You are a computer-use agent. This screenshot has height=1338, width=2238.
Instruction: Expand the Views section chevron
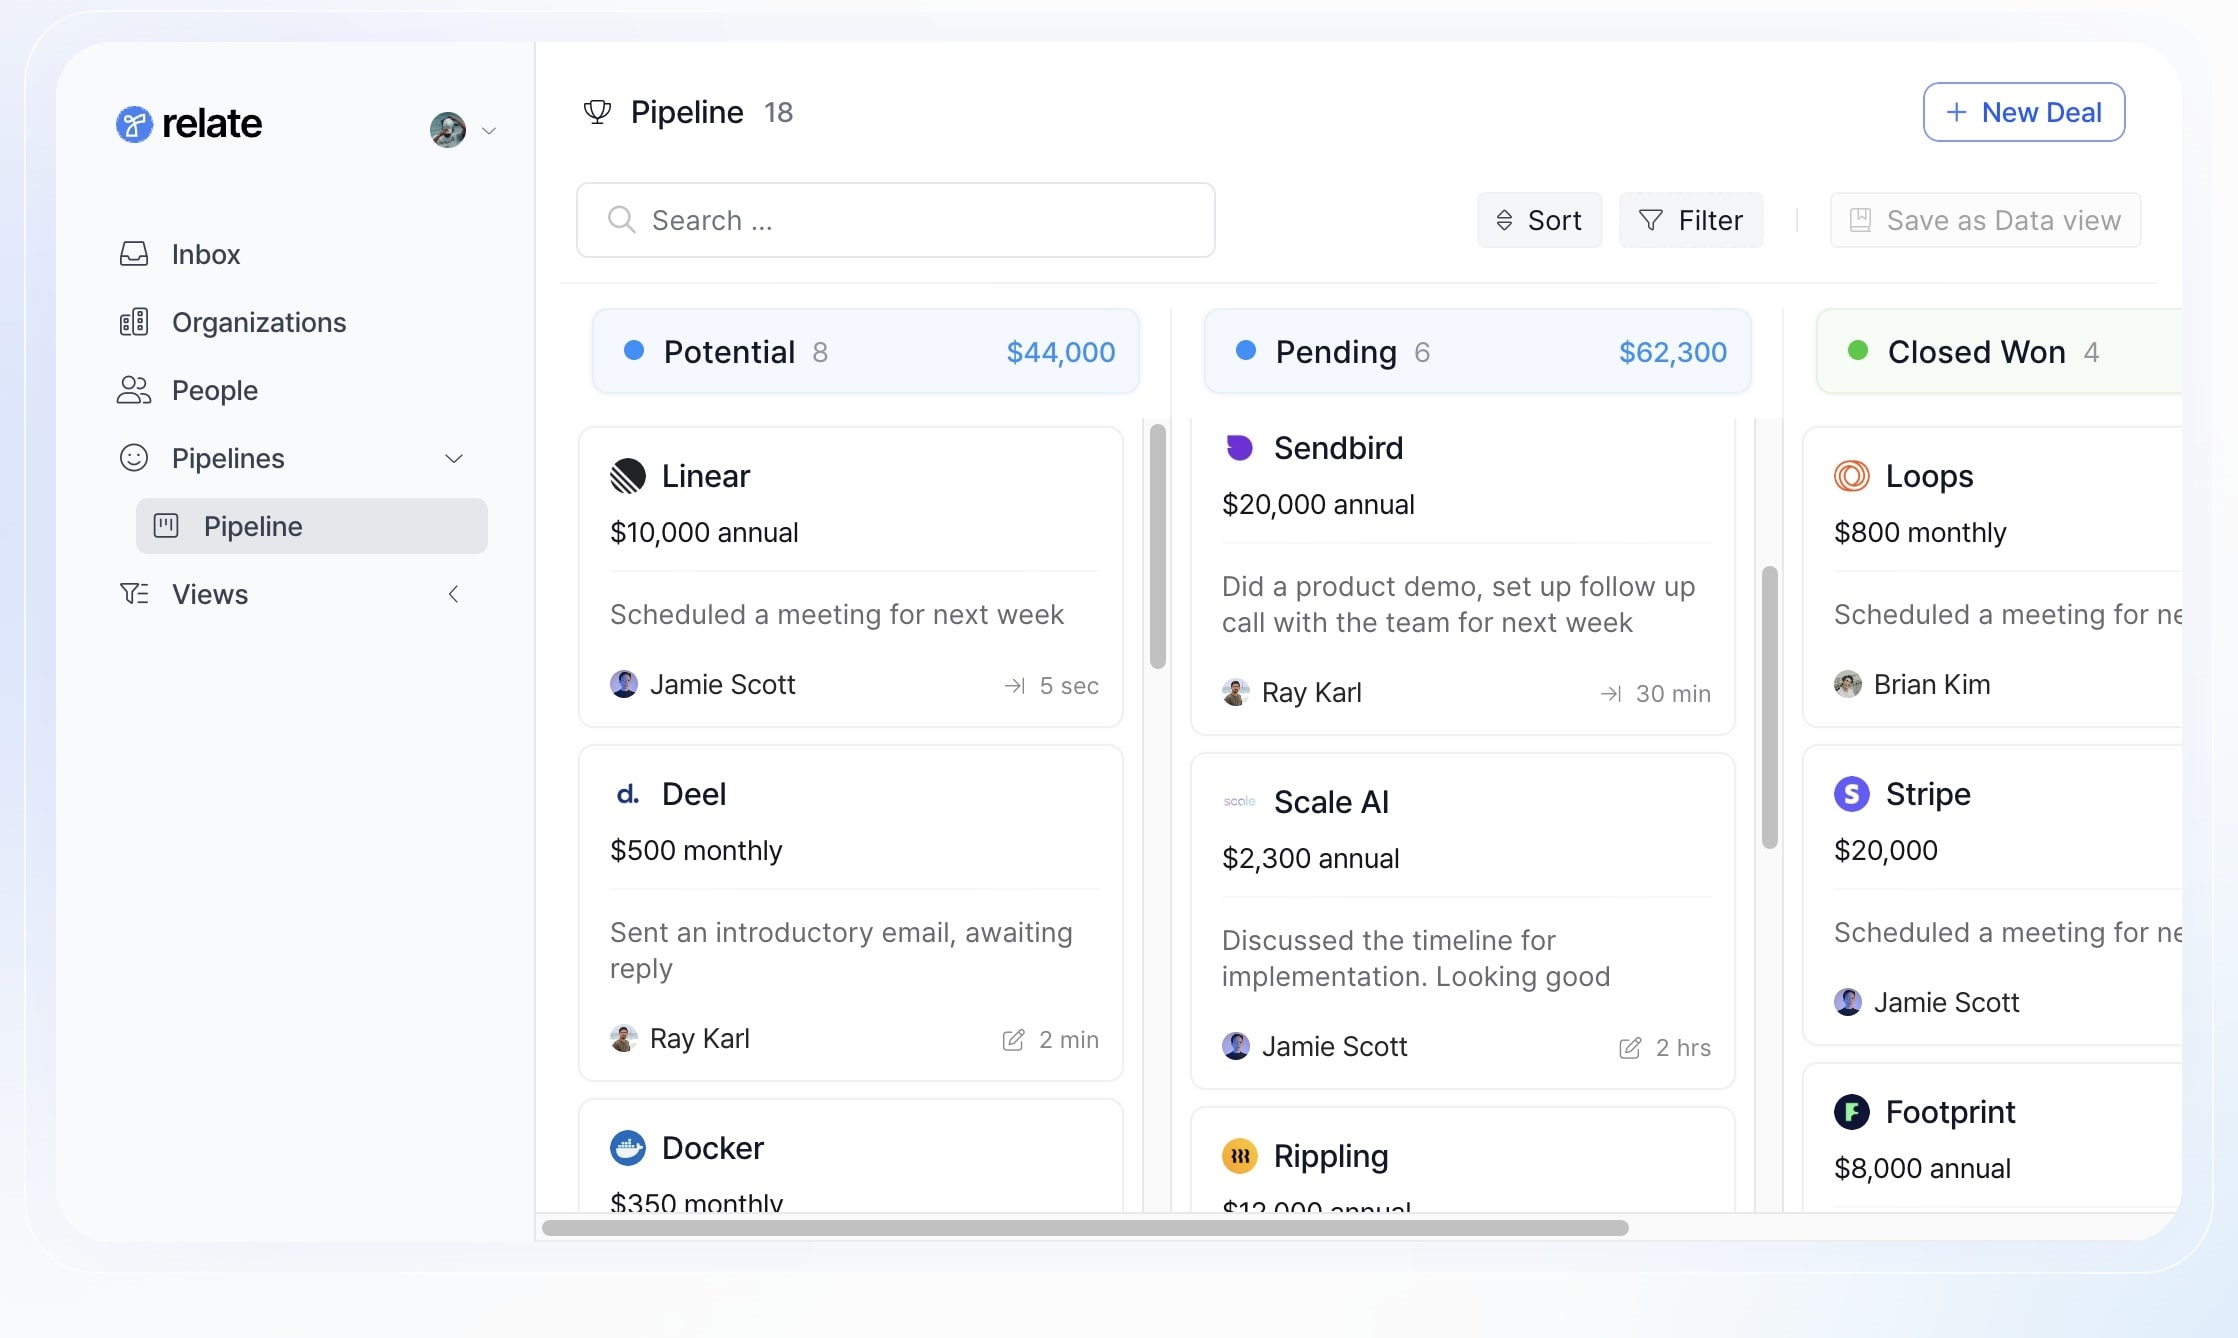pos(454,594)
